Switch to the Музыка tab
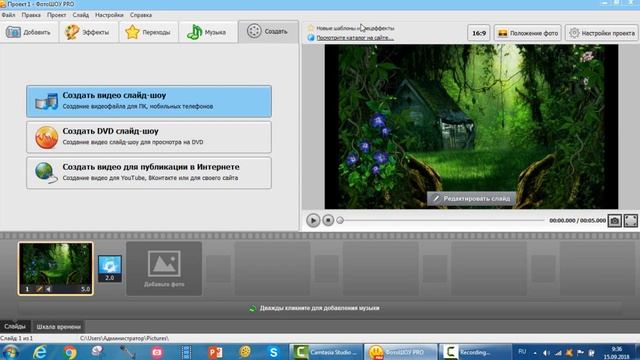This screenshot has width=640, height=360. coord(208,32)
